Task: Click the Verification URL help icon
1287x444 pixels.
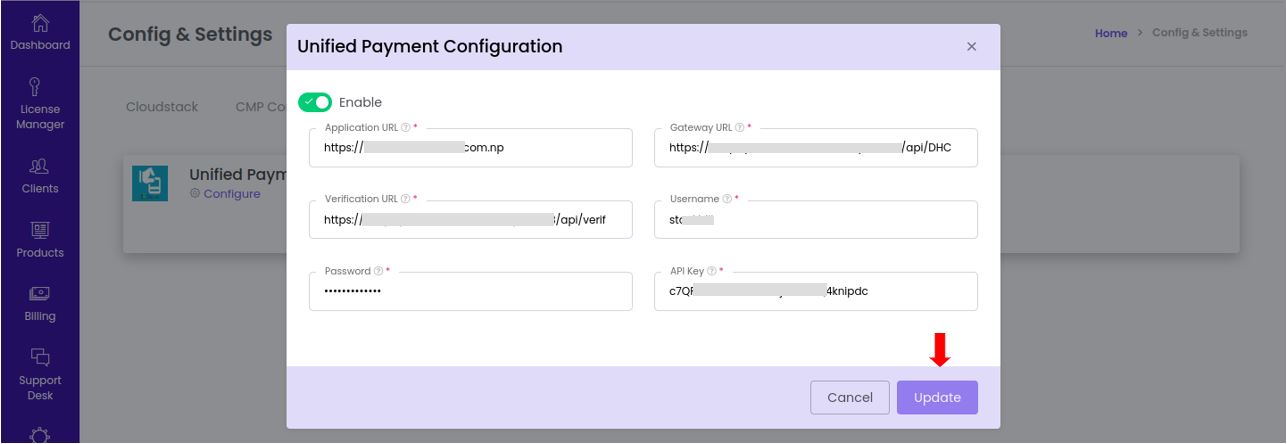Action: [405, 199]
